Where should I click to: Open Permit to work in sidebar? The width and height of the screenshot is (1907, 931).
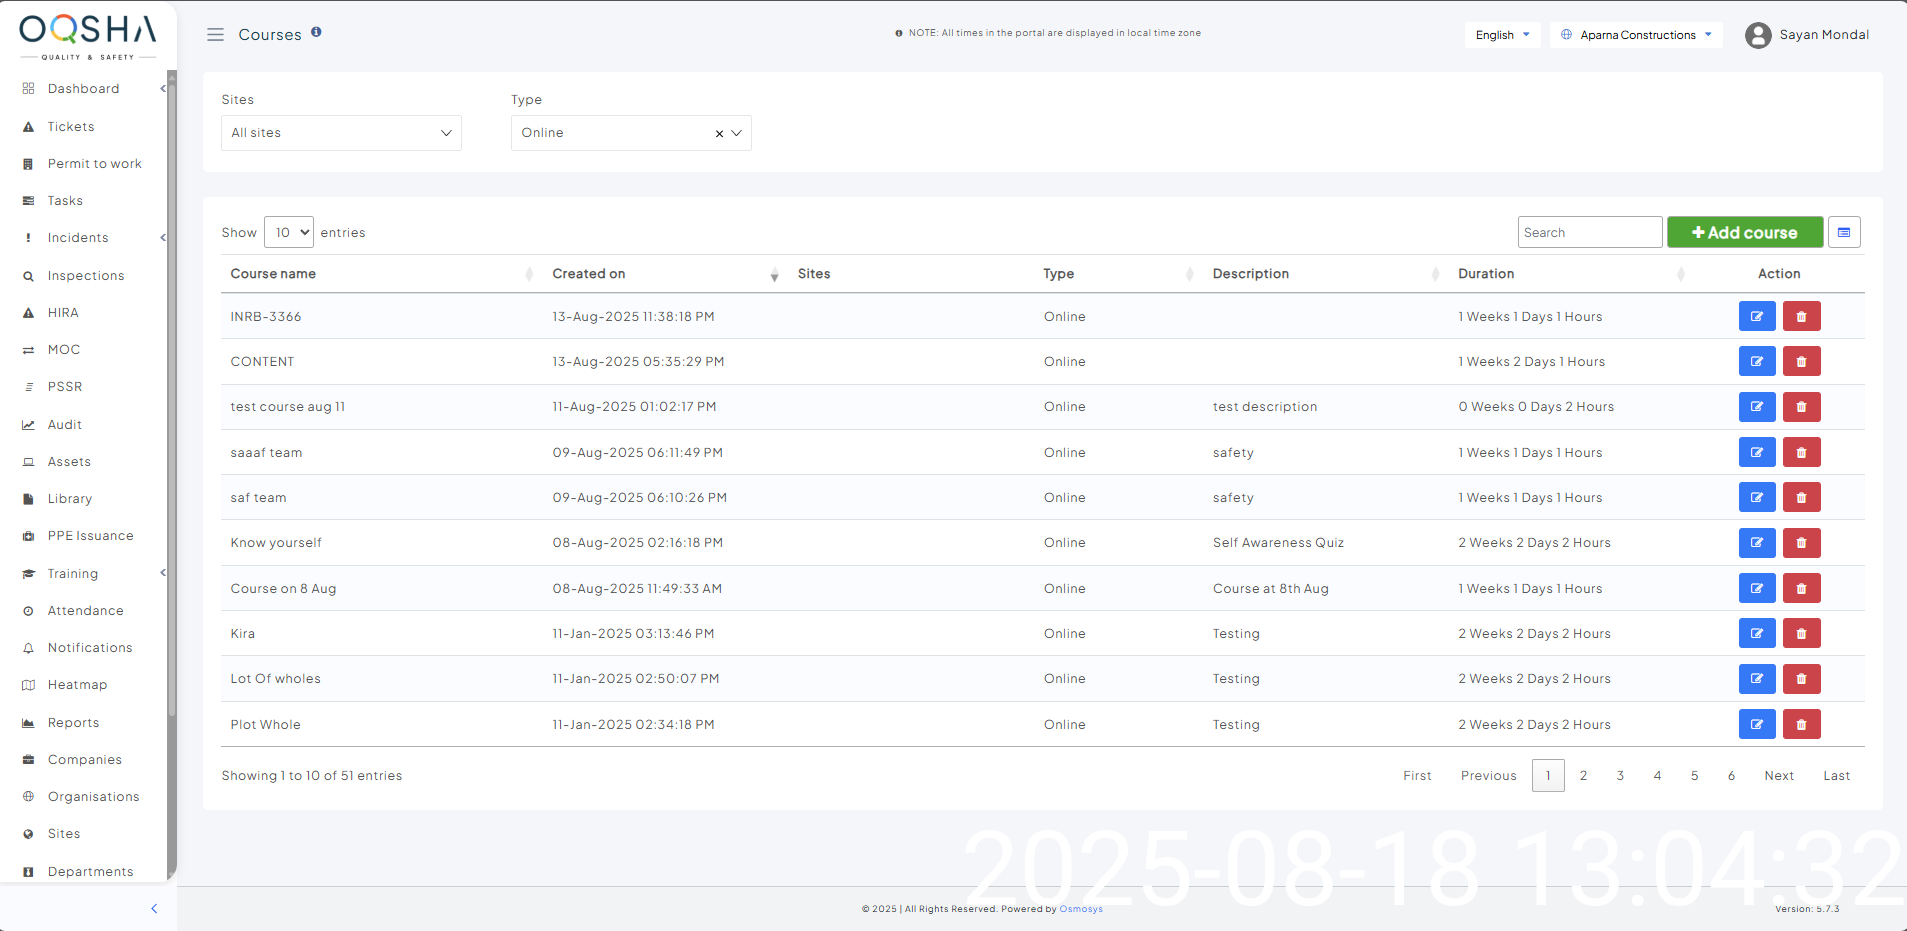click(x=94, y=164)
